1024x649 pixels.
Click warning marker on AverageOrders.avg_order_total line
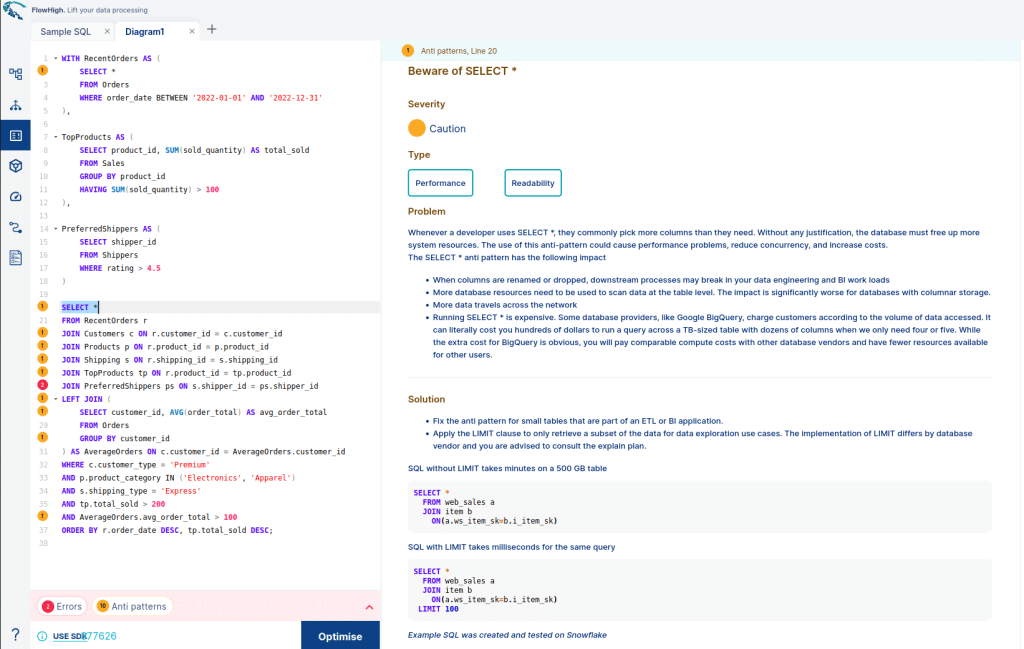42,516
